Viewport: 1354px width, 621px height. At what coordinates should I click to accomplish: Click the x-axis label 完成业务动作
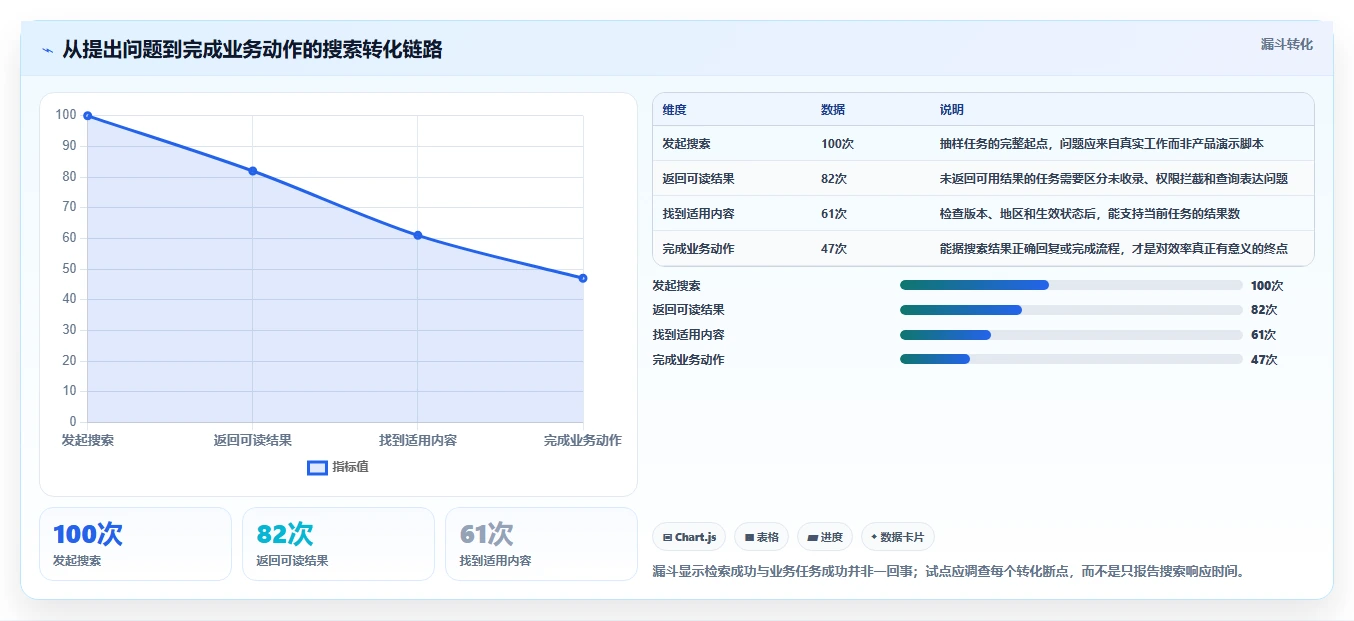tap(583, 440)
